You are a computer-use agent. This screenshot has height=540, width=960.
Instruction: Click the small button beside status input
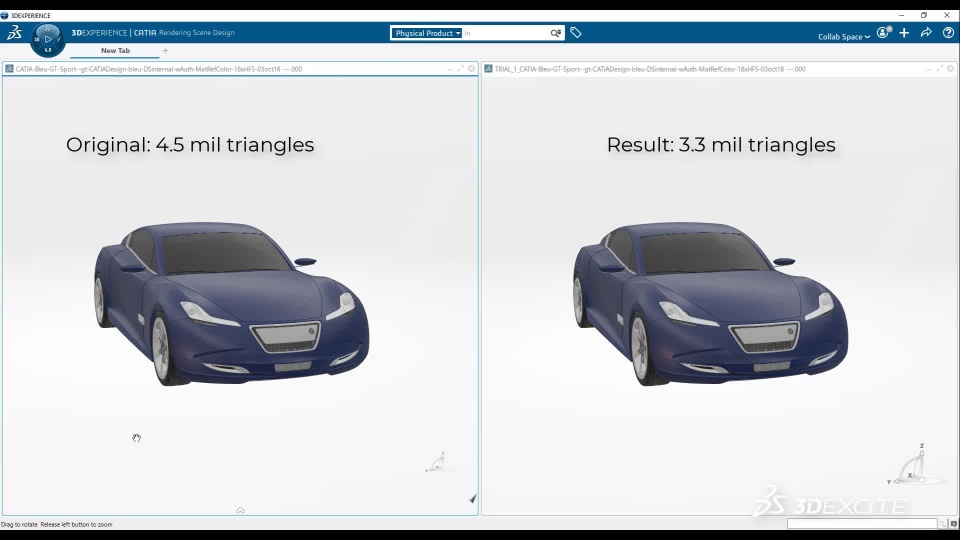pyautogui.click(x=943, y=524)
